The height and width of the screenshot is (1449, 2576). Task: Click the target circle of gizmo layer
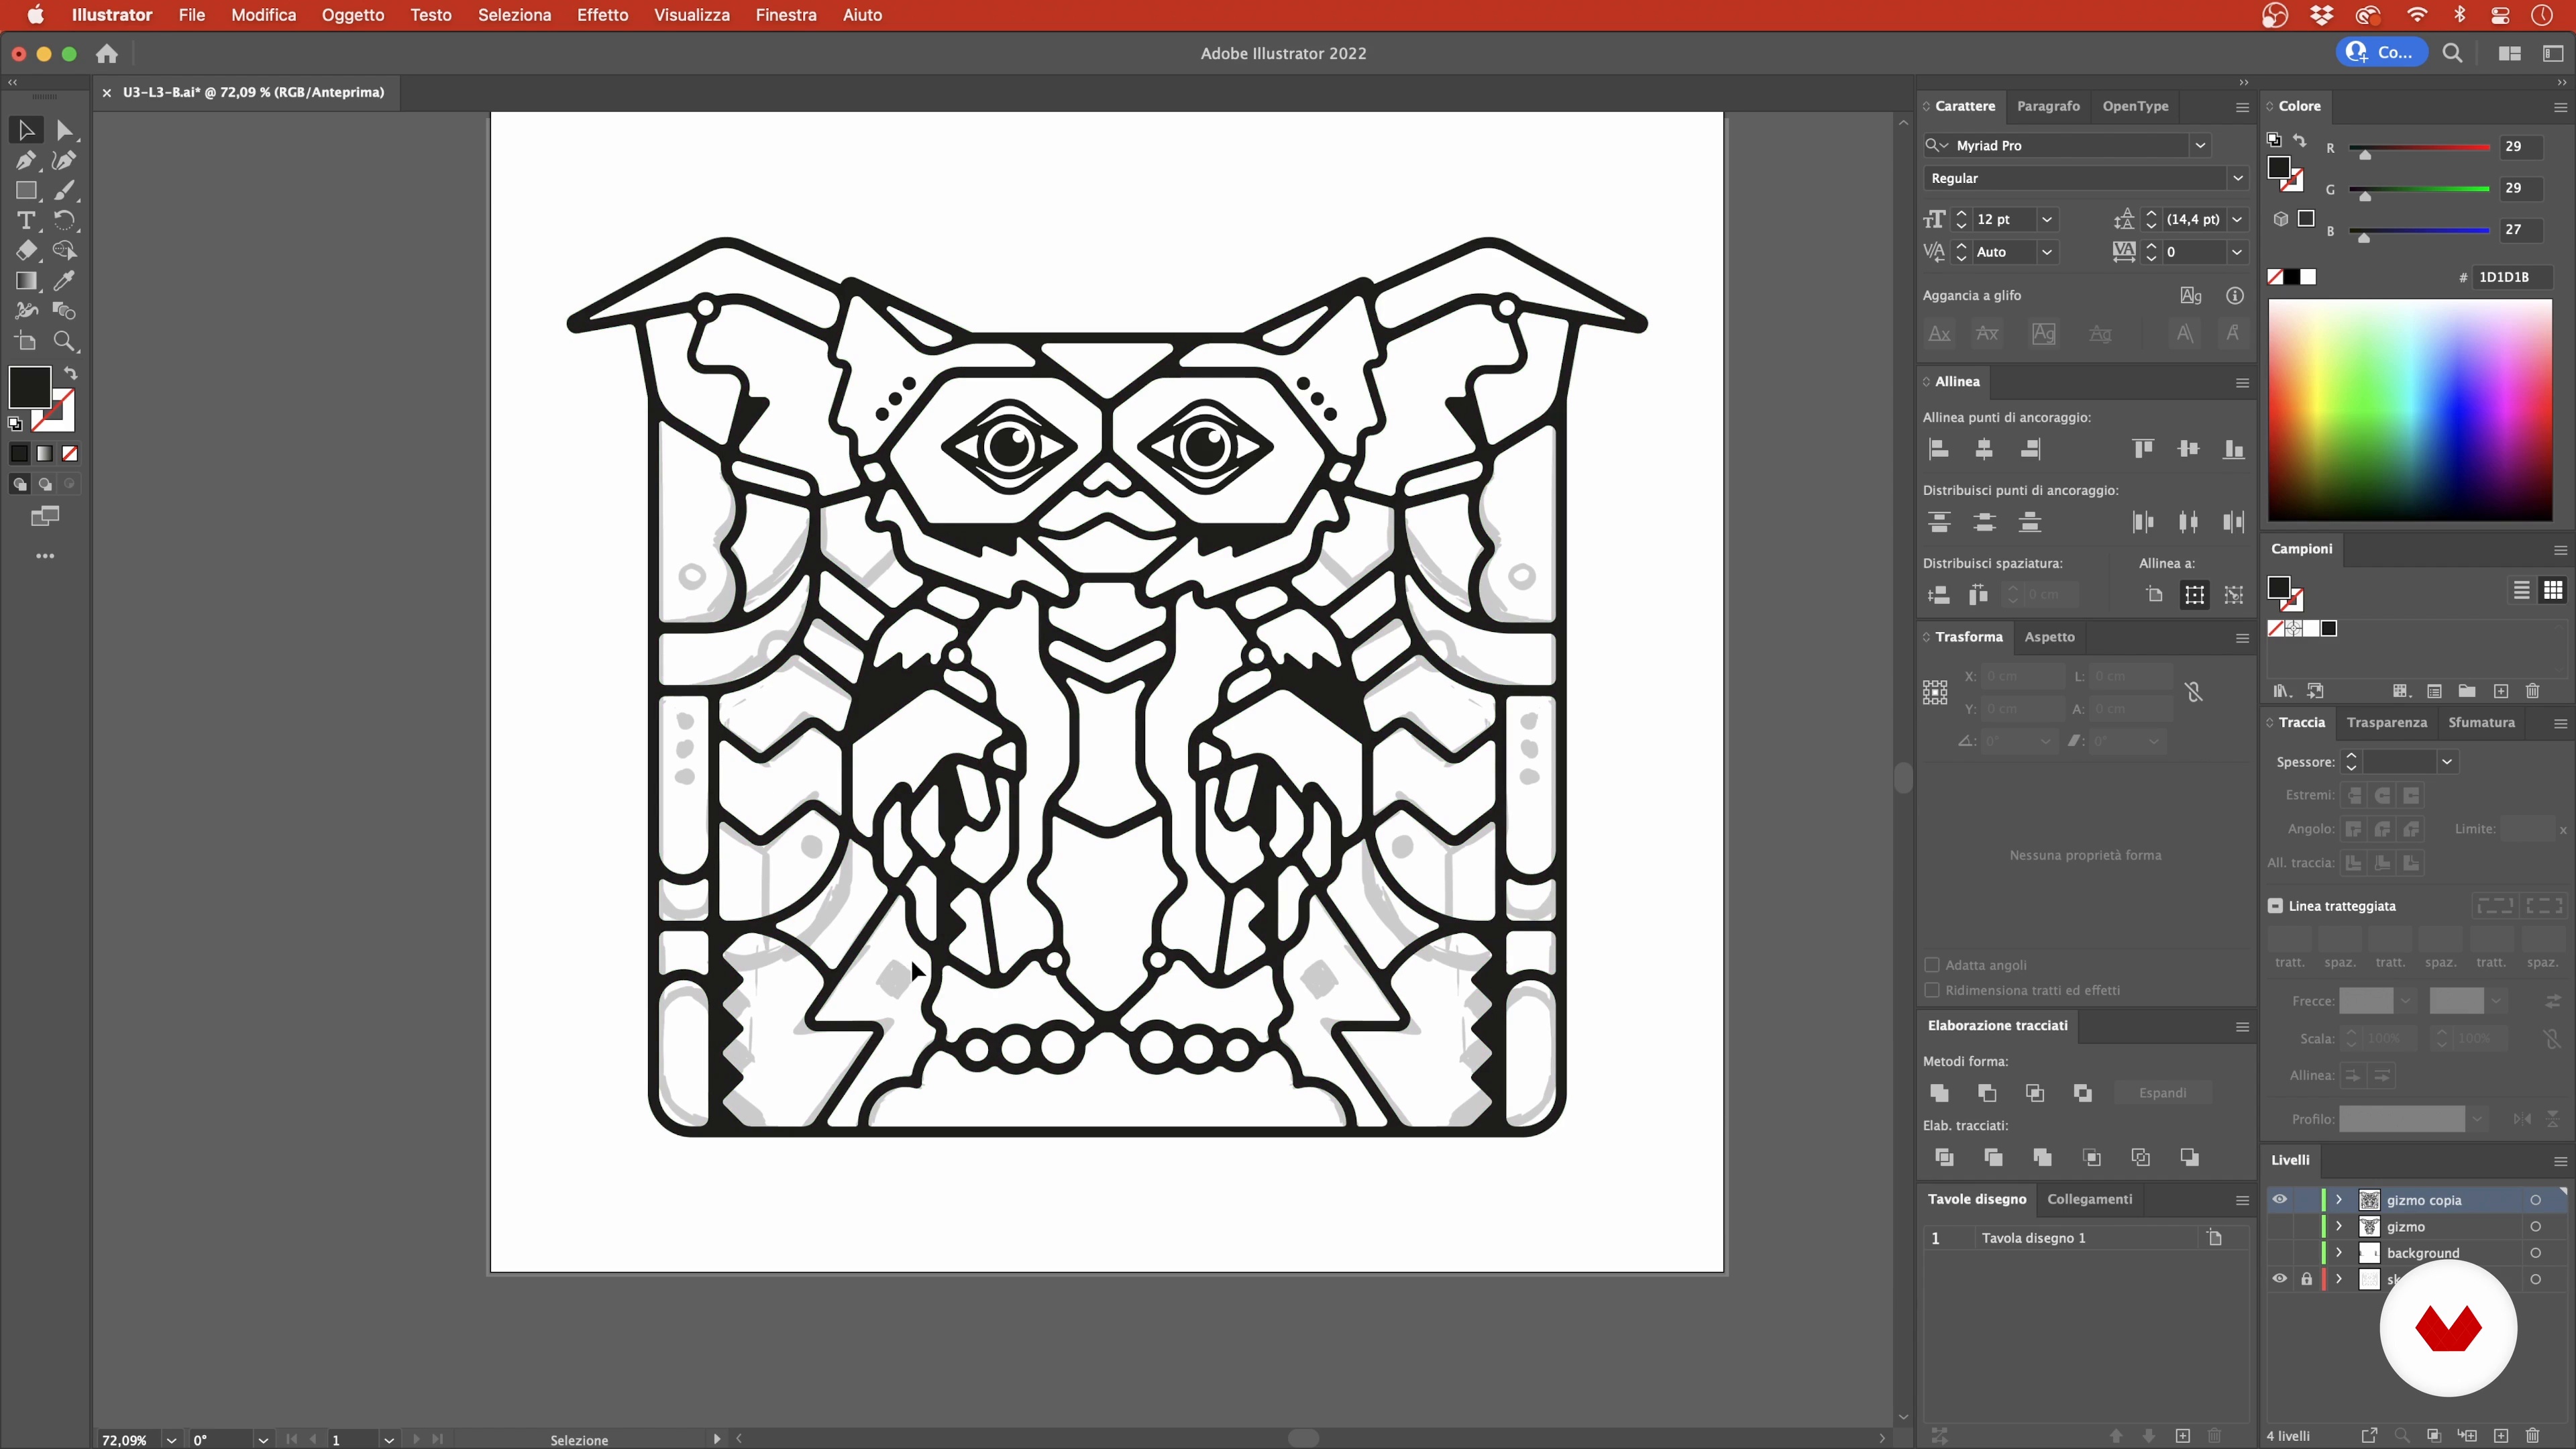click(x=2535, y=1226)
